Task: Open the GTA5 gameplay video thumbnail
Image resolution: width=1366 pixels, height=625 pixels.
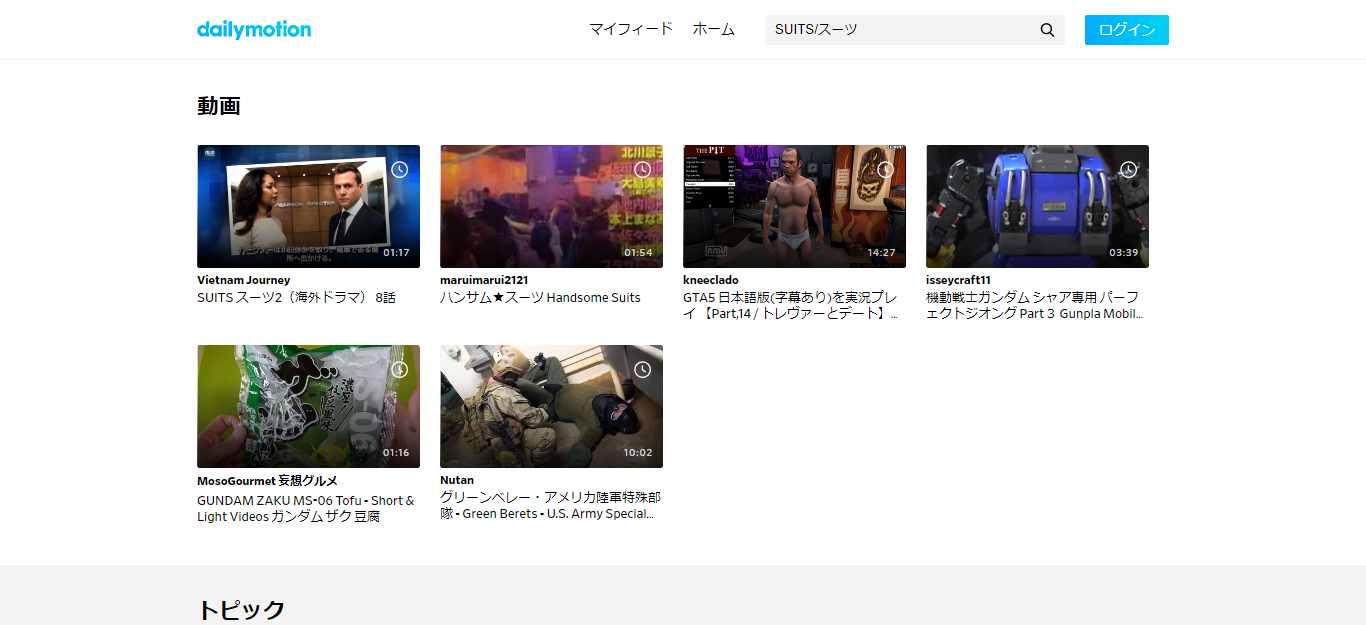Action: pos(794,206)
